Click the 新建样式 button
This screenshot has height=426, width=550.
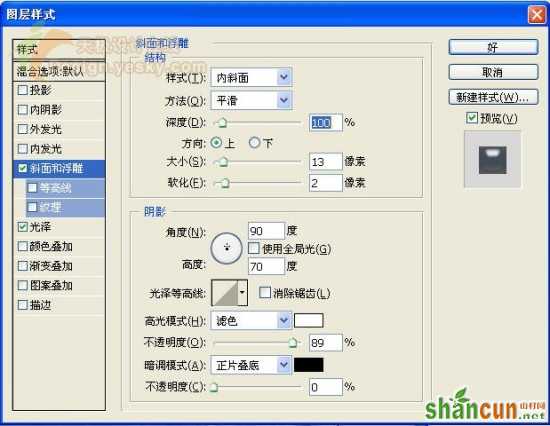493,97
